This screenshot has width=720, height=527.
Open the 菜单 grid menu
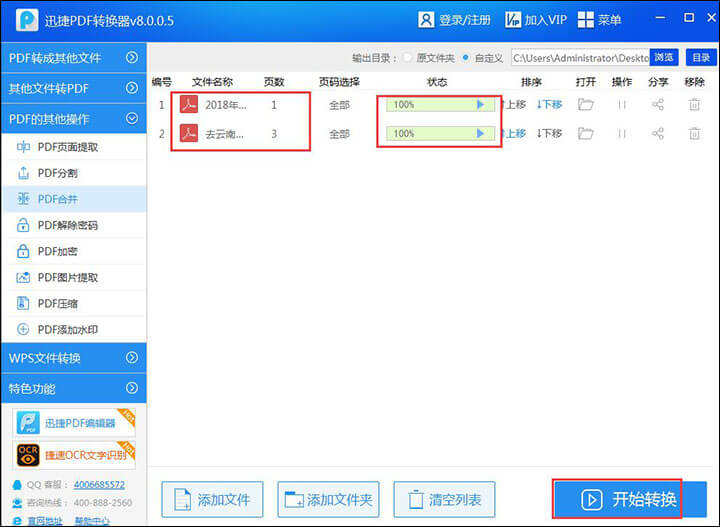[x=599, y=20]
